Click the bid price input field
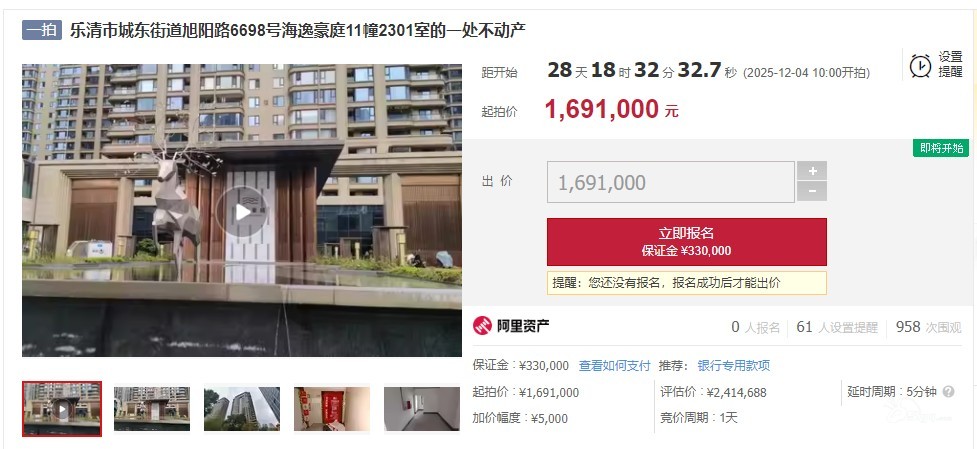This screenshot has height=449, width=977. (670, 182)
